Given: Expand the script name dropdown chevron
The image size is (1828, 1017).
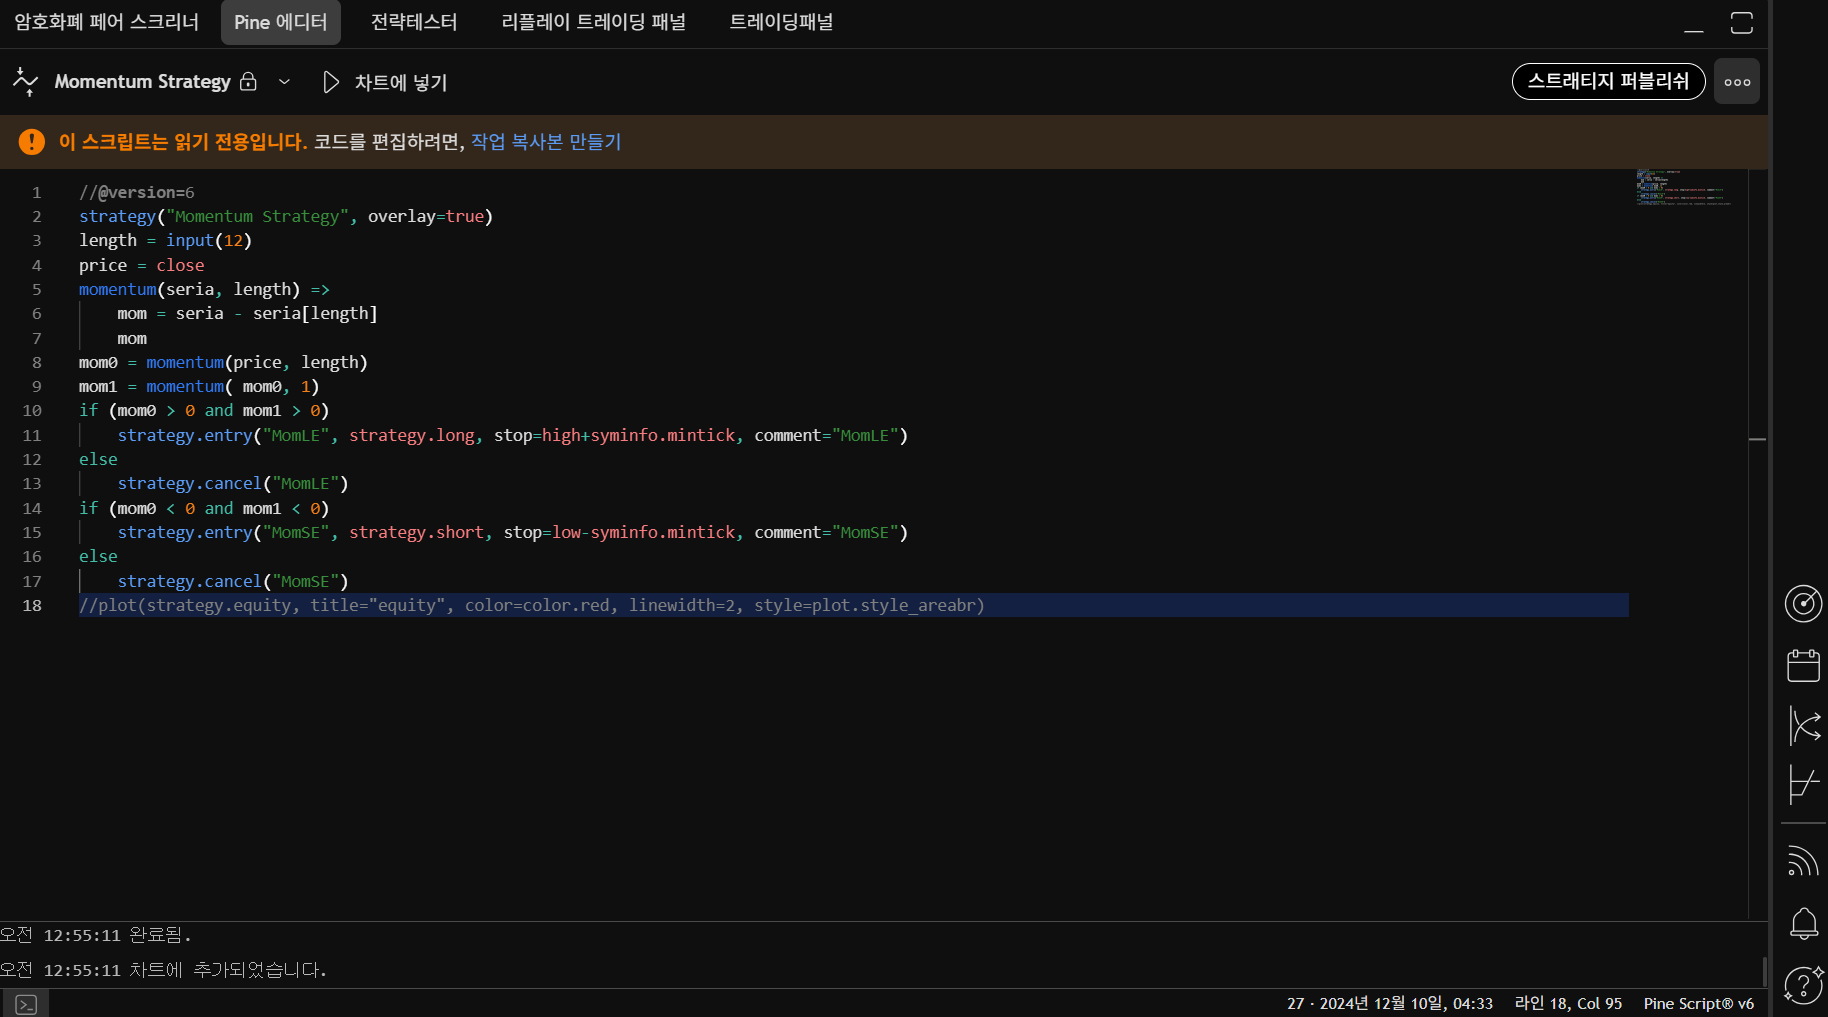Looking at the screenshot, I should (284, 82).
